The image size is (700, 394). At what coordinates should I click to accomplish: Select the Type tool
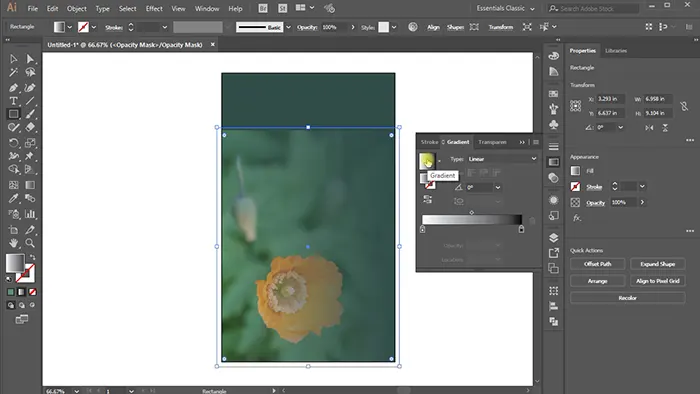[x=13, y=101]
